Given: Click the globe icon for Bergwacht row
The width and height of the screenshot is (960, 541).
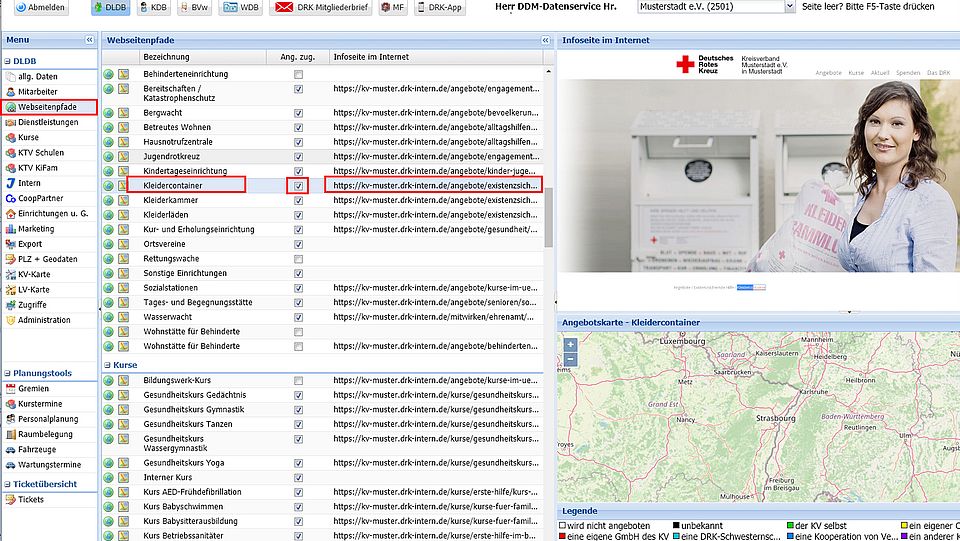Looking at the screenshot, I should (x=109, y=114).
